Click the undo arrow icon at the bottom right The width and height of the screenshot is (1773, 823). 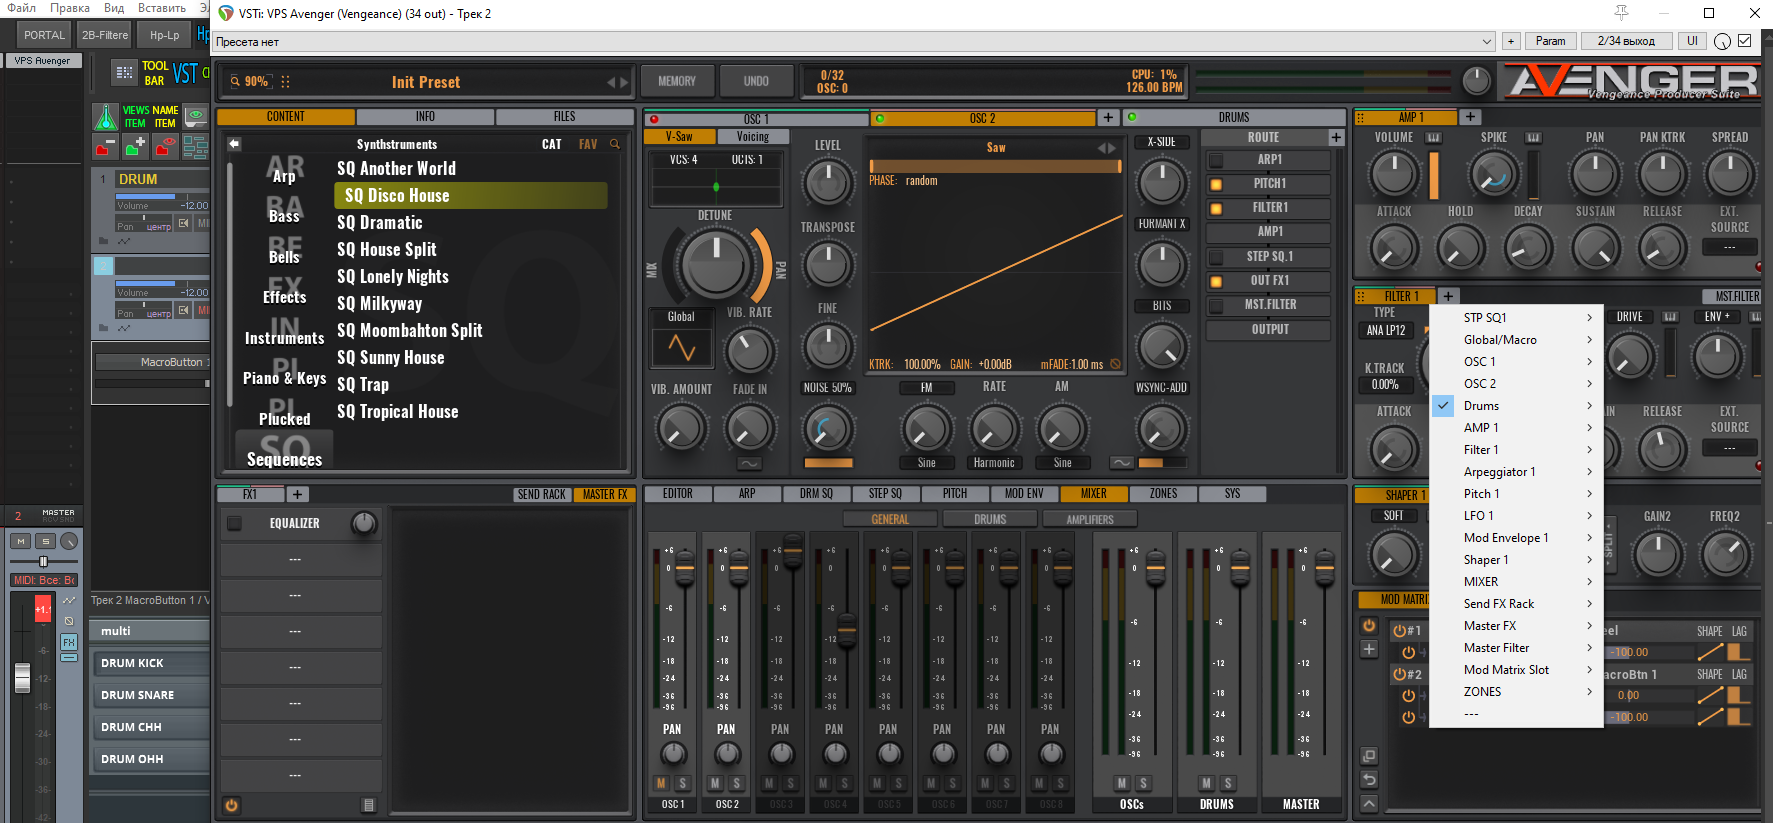[x=1369, y=780]
